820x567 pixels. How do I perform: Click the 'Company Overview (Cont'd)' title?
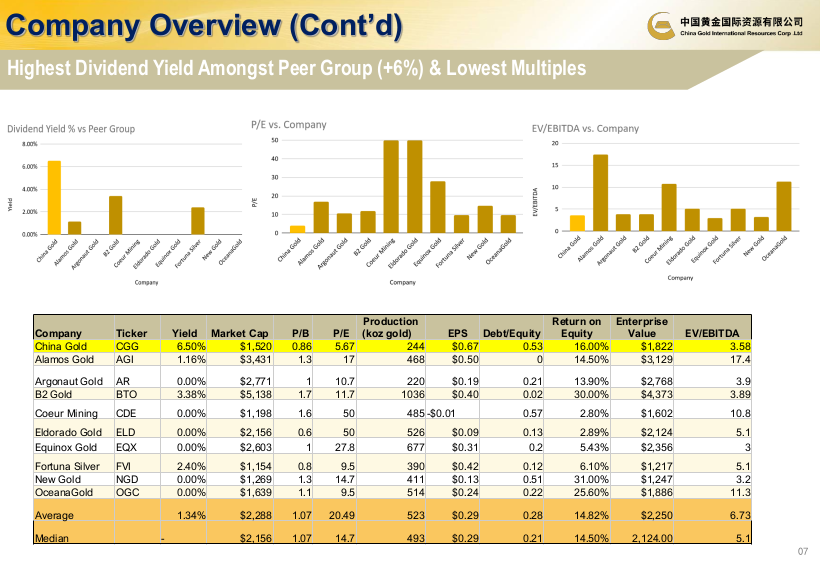[x=204, y=26]
